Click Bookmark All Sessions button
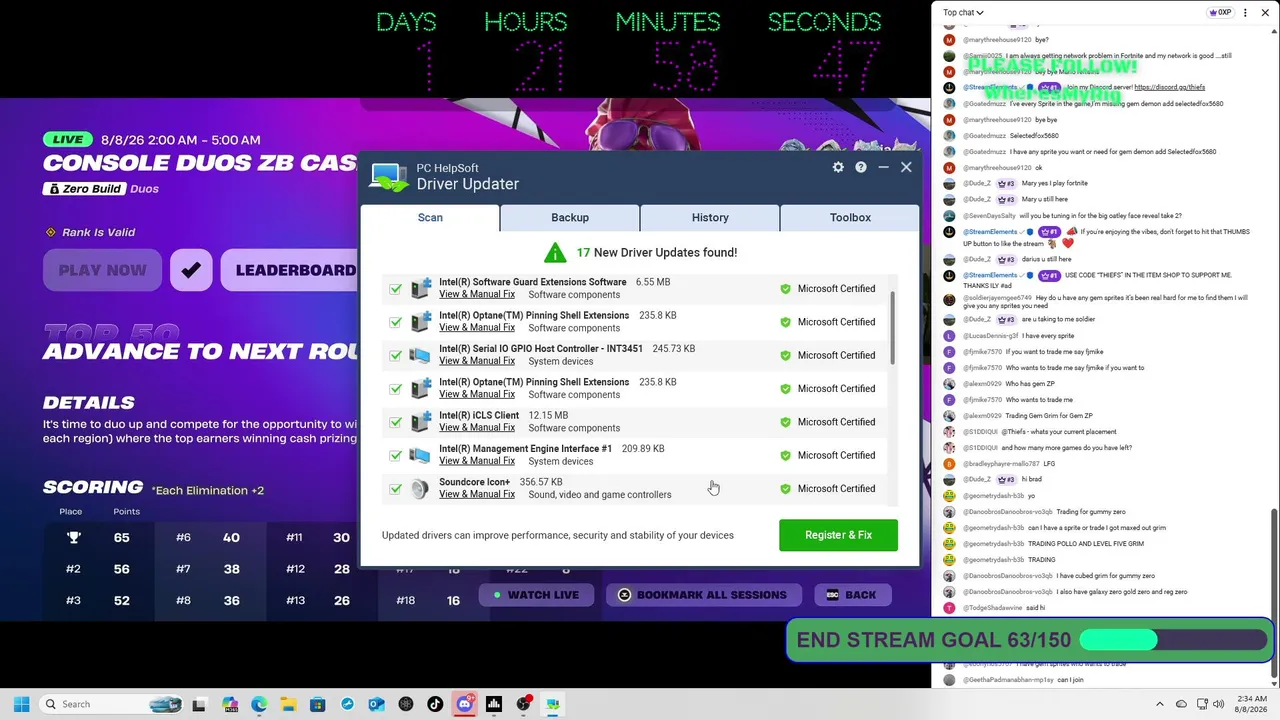 coord(703,595)
